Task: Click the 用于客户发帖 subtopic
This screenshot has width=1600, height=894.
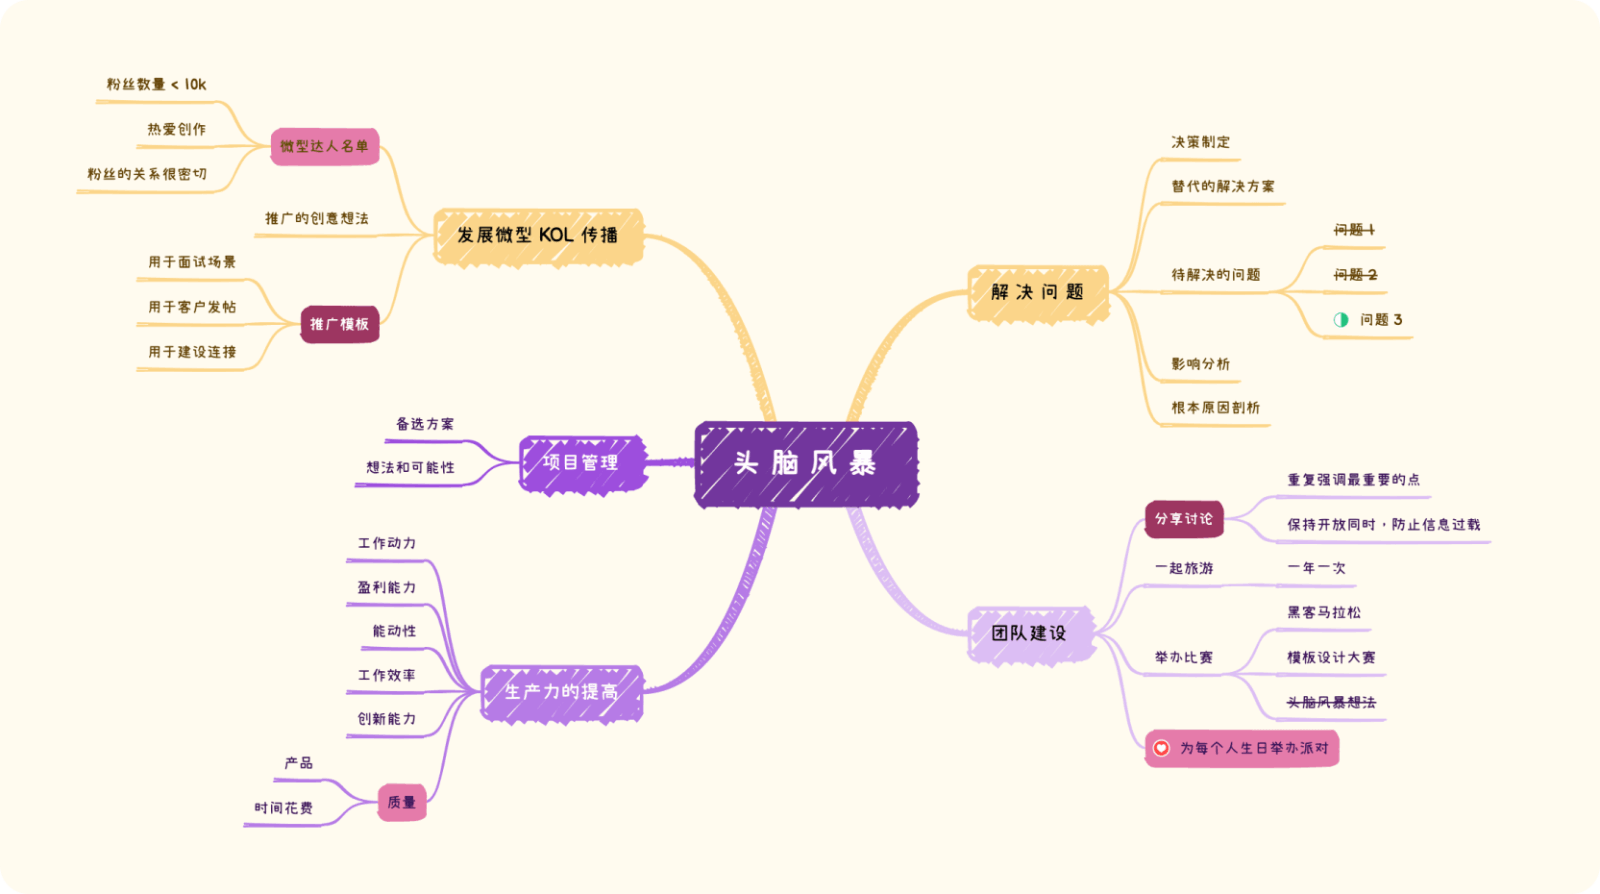Action: pyautogui.click(x=192, y=307)
